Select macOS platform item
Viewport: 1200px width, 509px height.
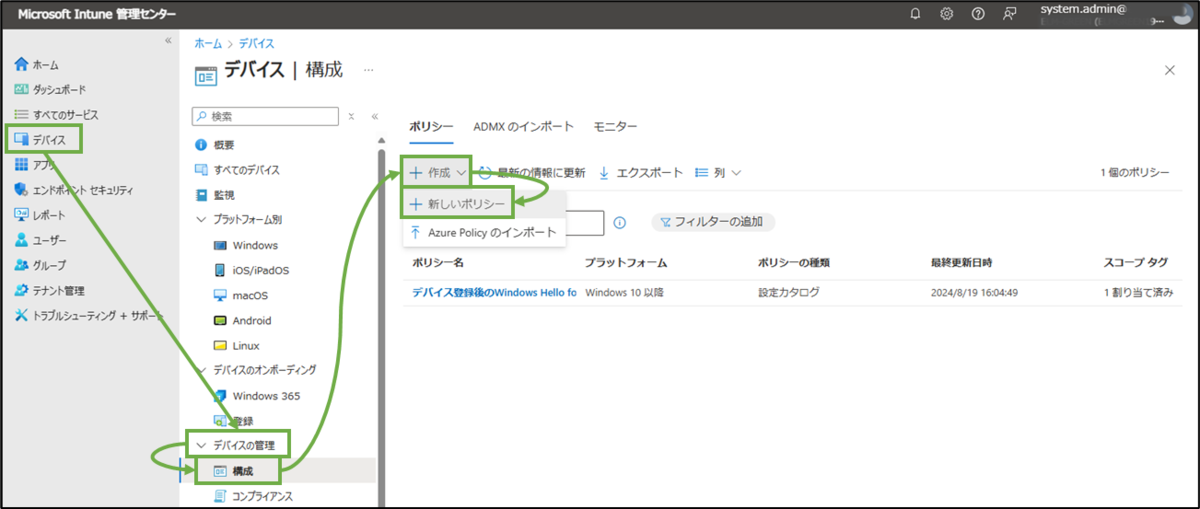(x=241, y=295)
